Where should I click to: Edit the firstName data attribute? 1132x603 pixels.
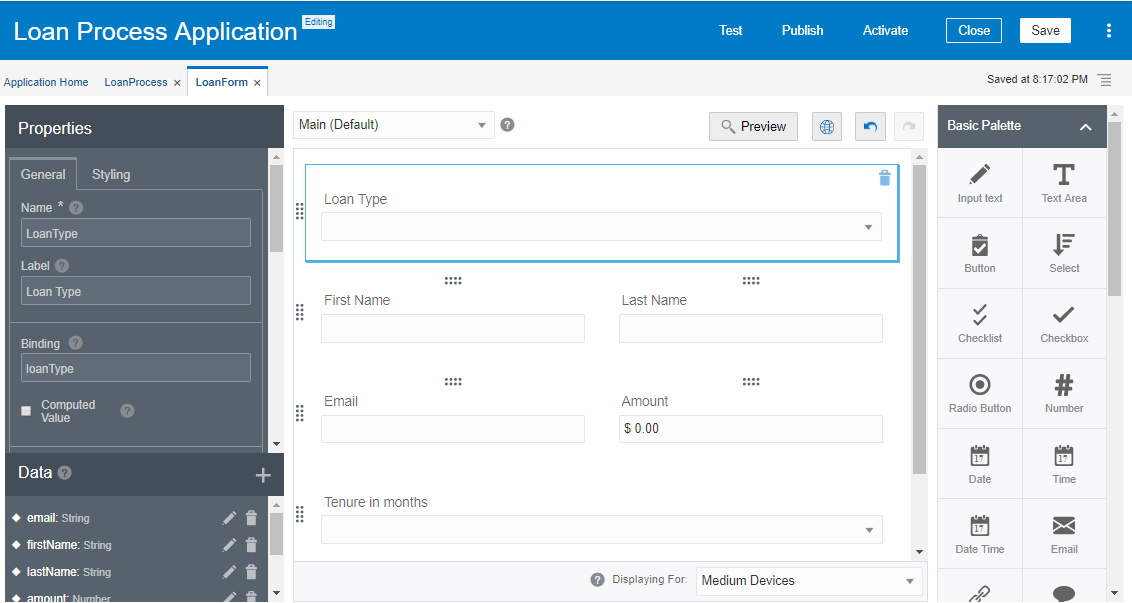tap(229, 545)
